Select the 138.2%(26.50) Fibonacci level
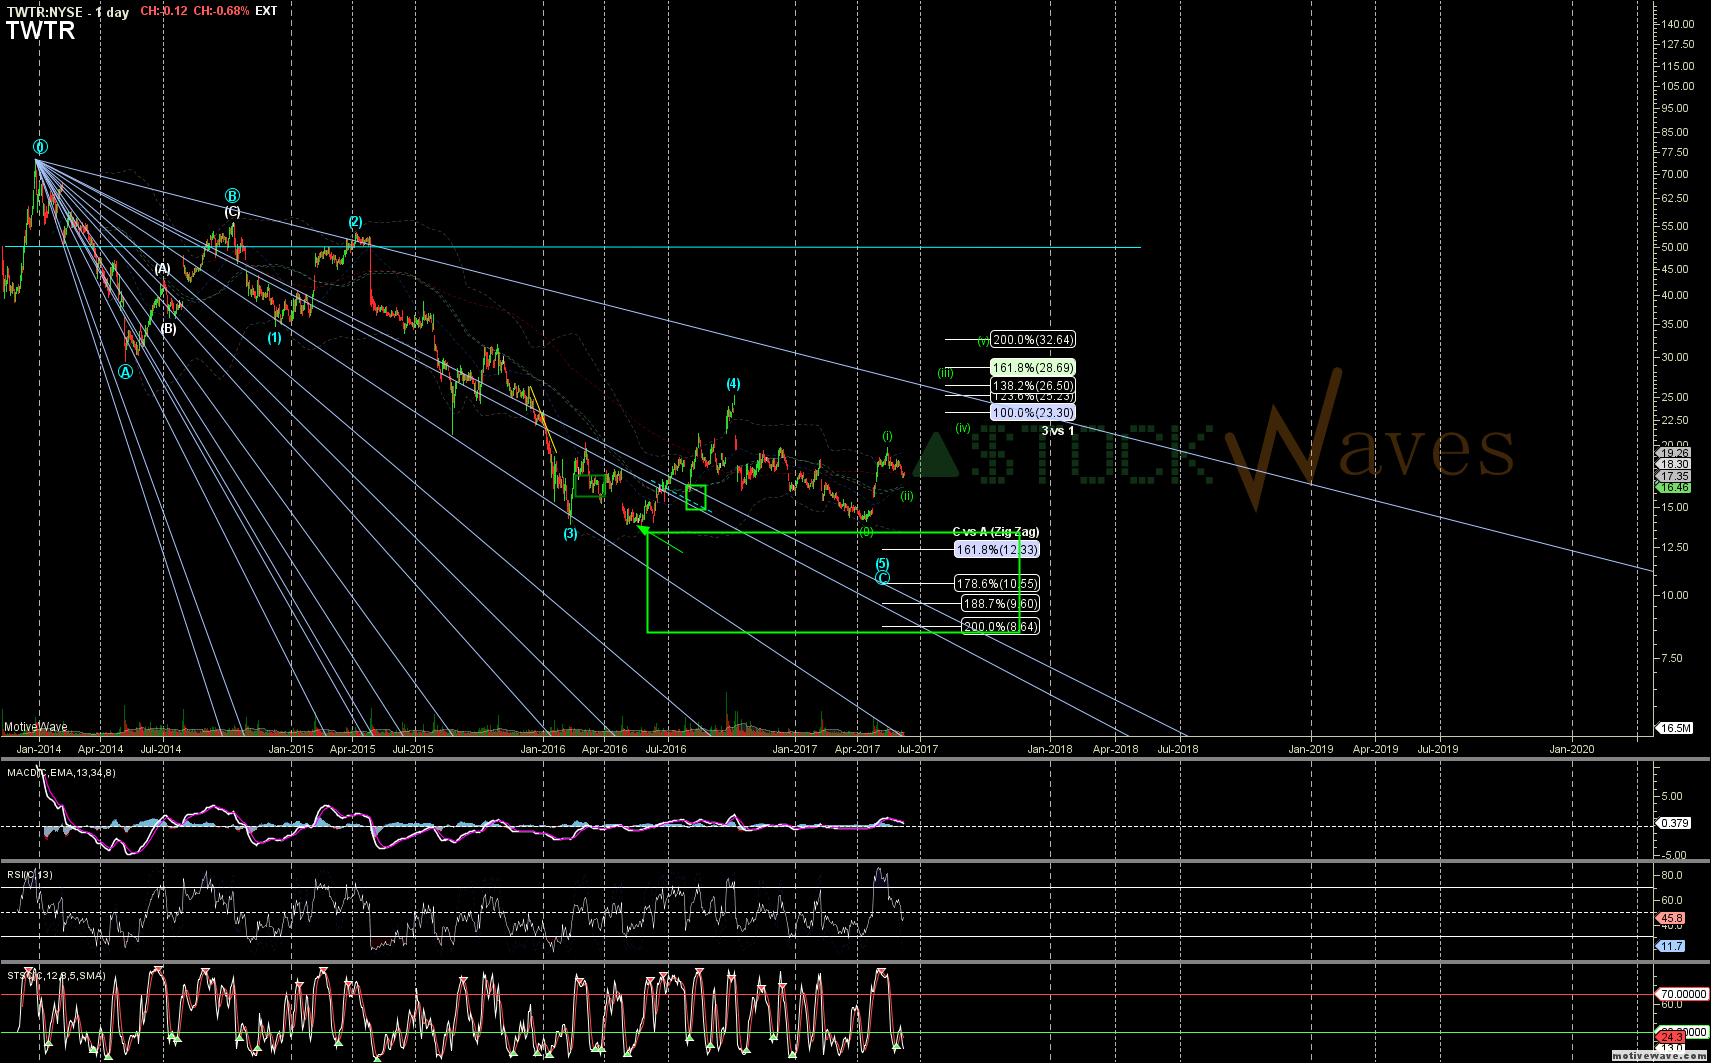 point(1033,386)
